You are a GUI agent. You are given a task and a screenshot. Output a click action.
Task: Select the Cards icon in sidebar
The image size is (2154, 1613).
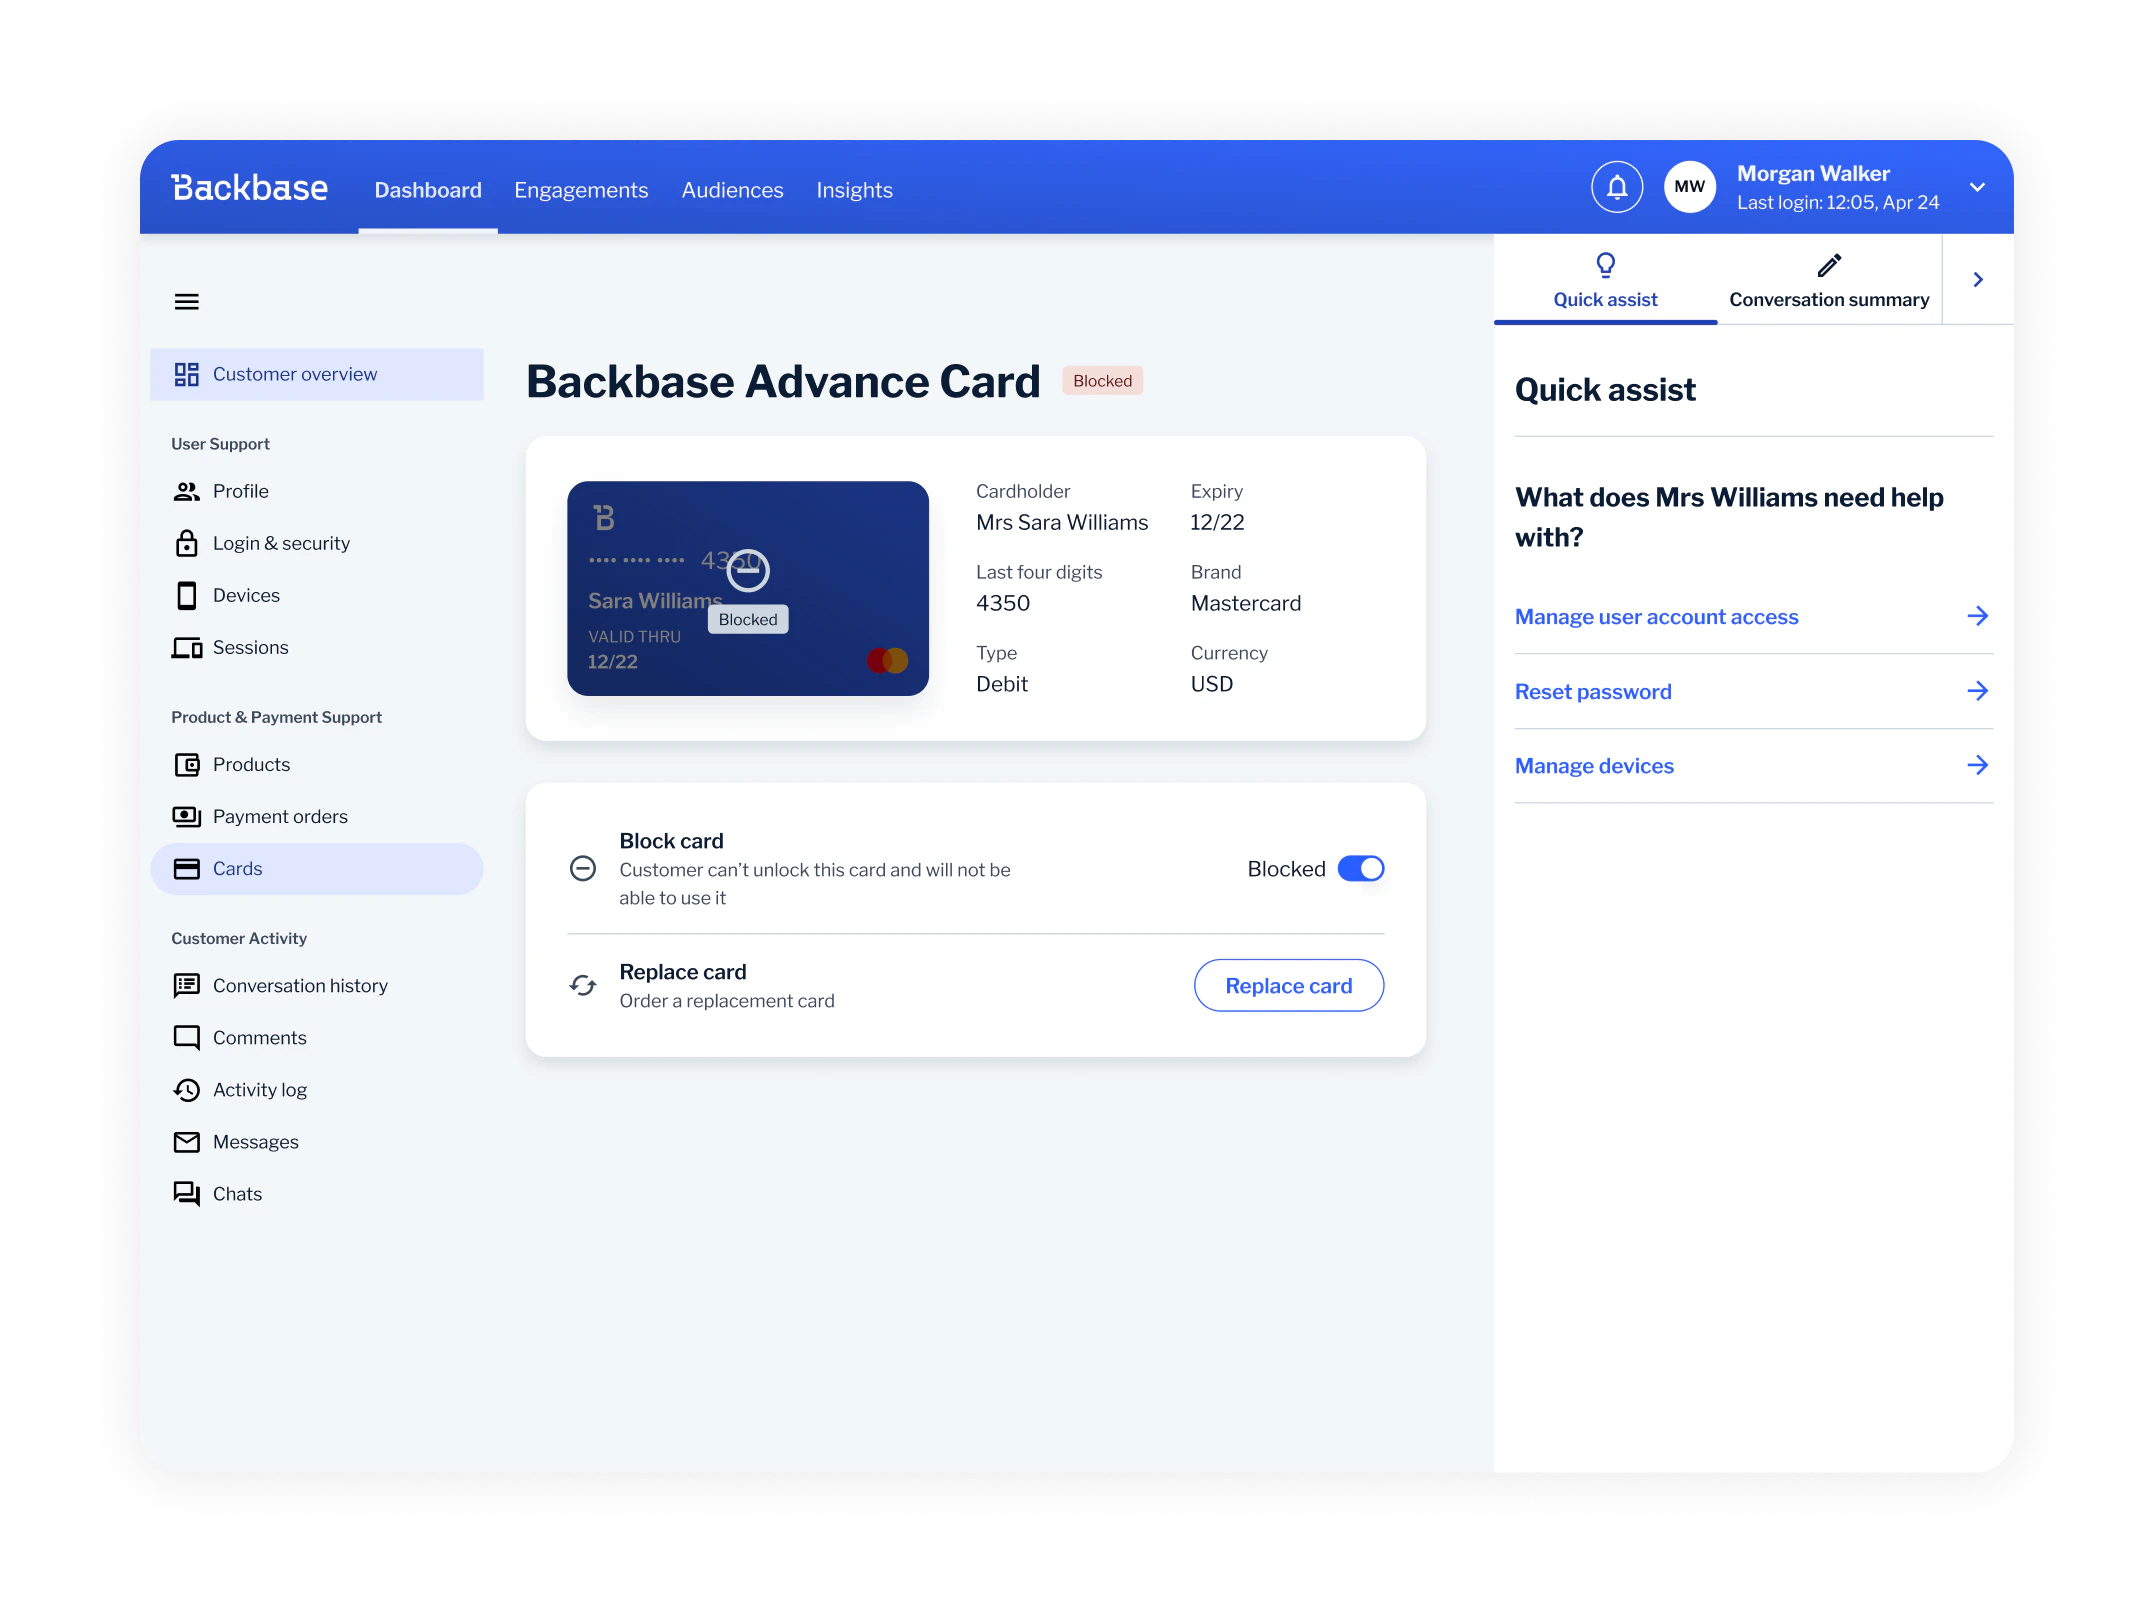coord(187,868)
